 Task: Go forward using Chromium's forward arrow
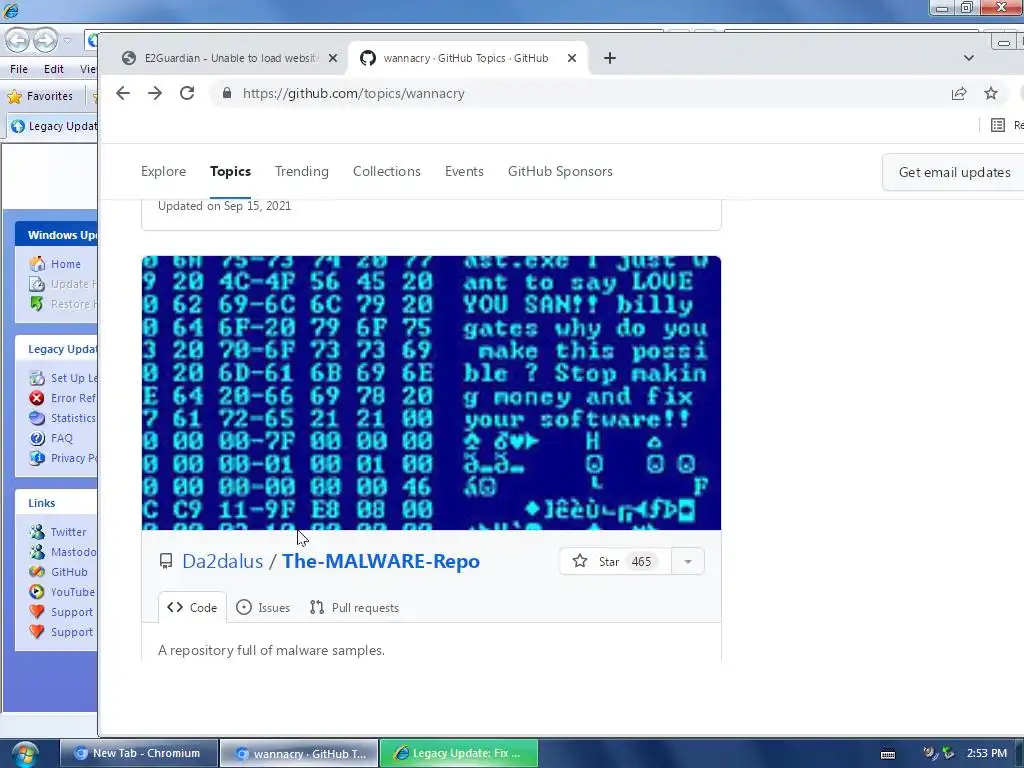click(155, 93)
